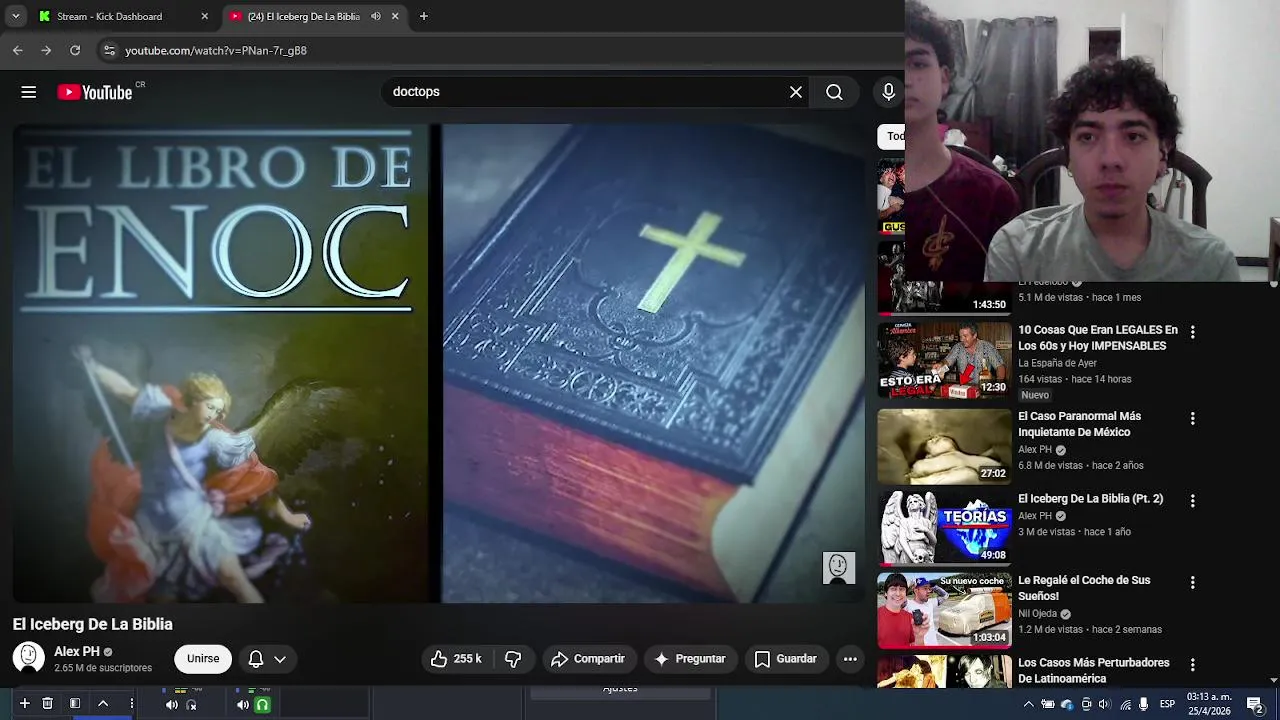This screenshot has width=1280, height=720.
Task: Close the YouTube Iceberg tab
Action: [x=395, y=16]
